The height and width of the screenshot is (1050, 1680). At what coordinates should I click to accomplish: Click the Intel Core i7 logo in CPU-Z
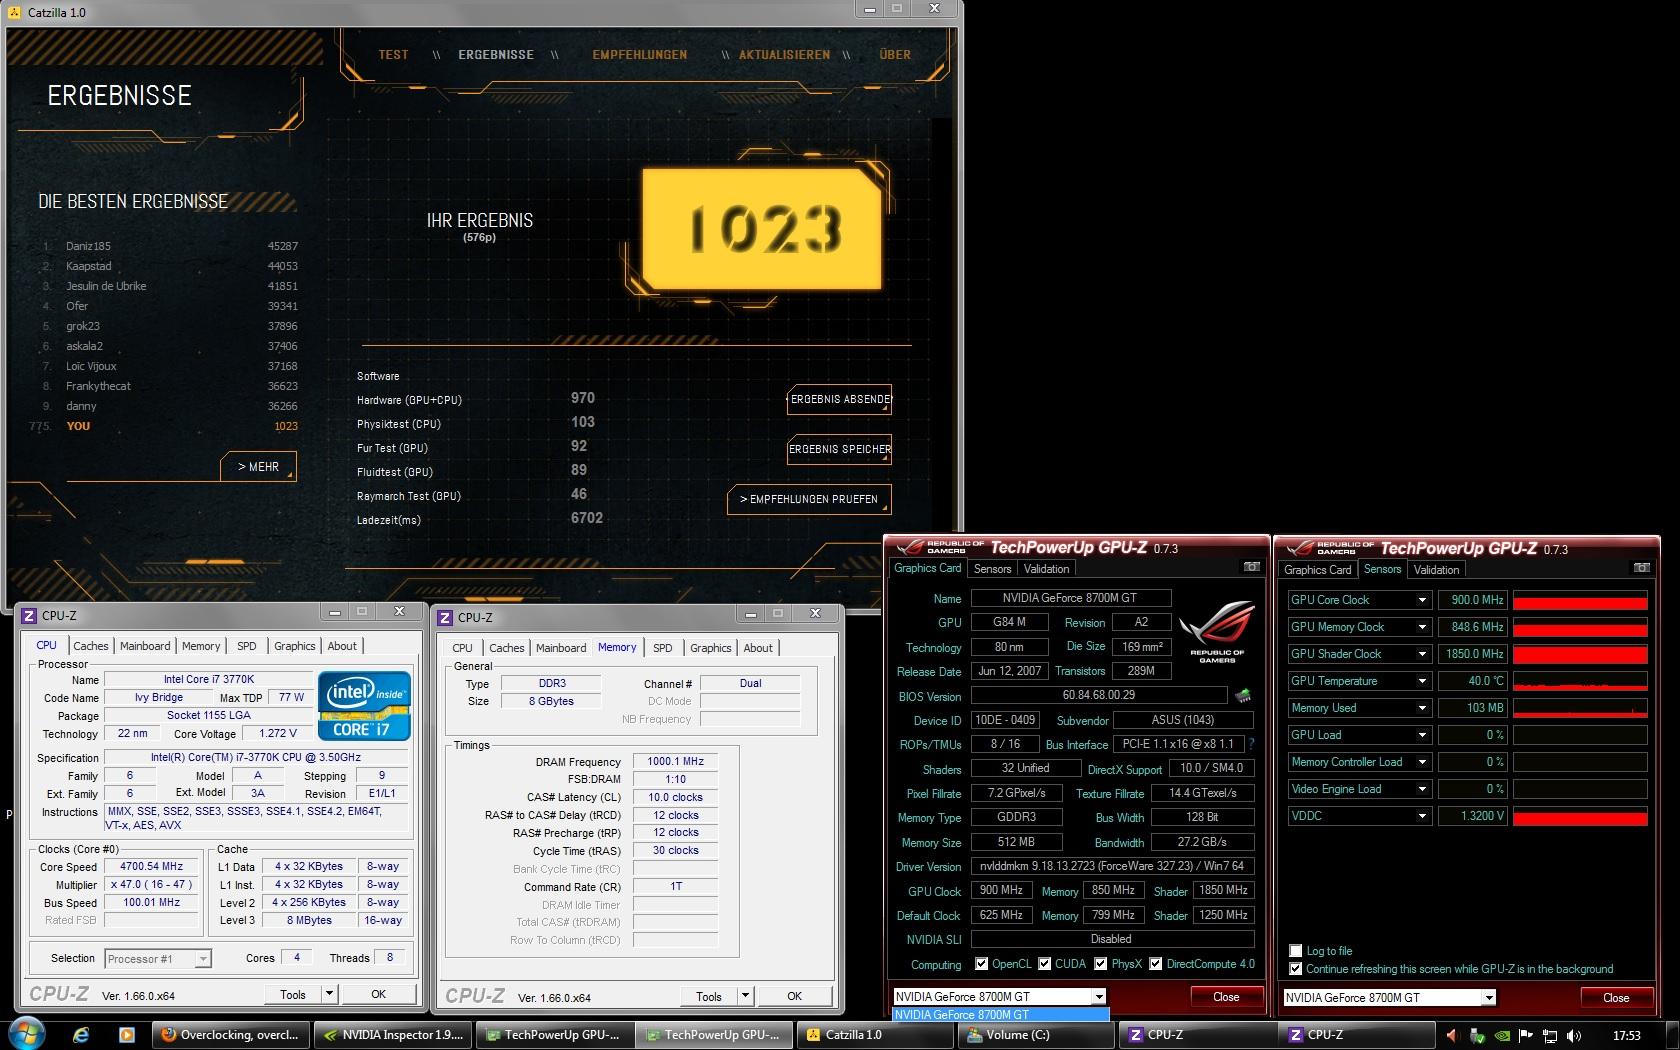click(x=364, y=706)
